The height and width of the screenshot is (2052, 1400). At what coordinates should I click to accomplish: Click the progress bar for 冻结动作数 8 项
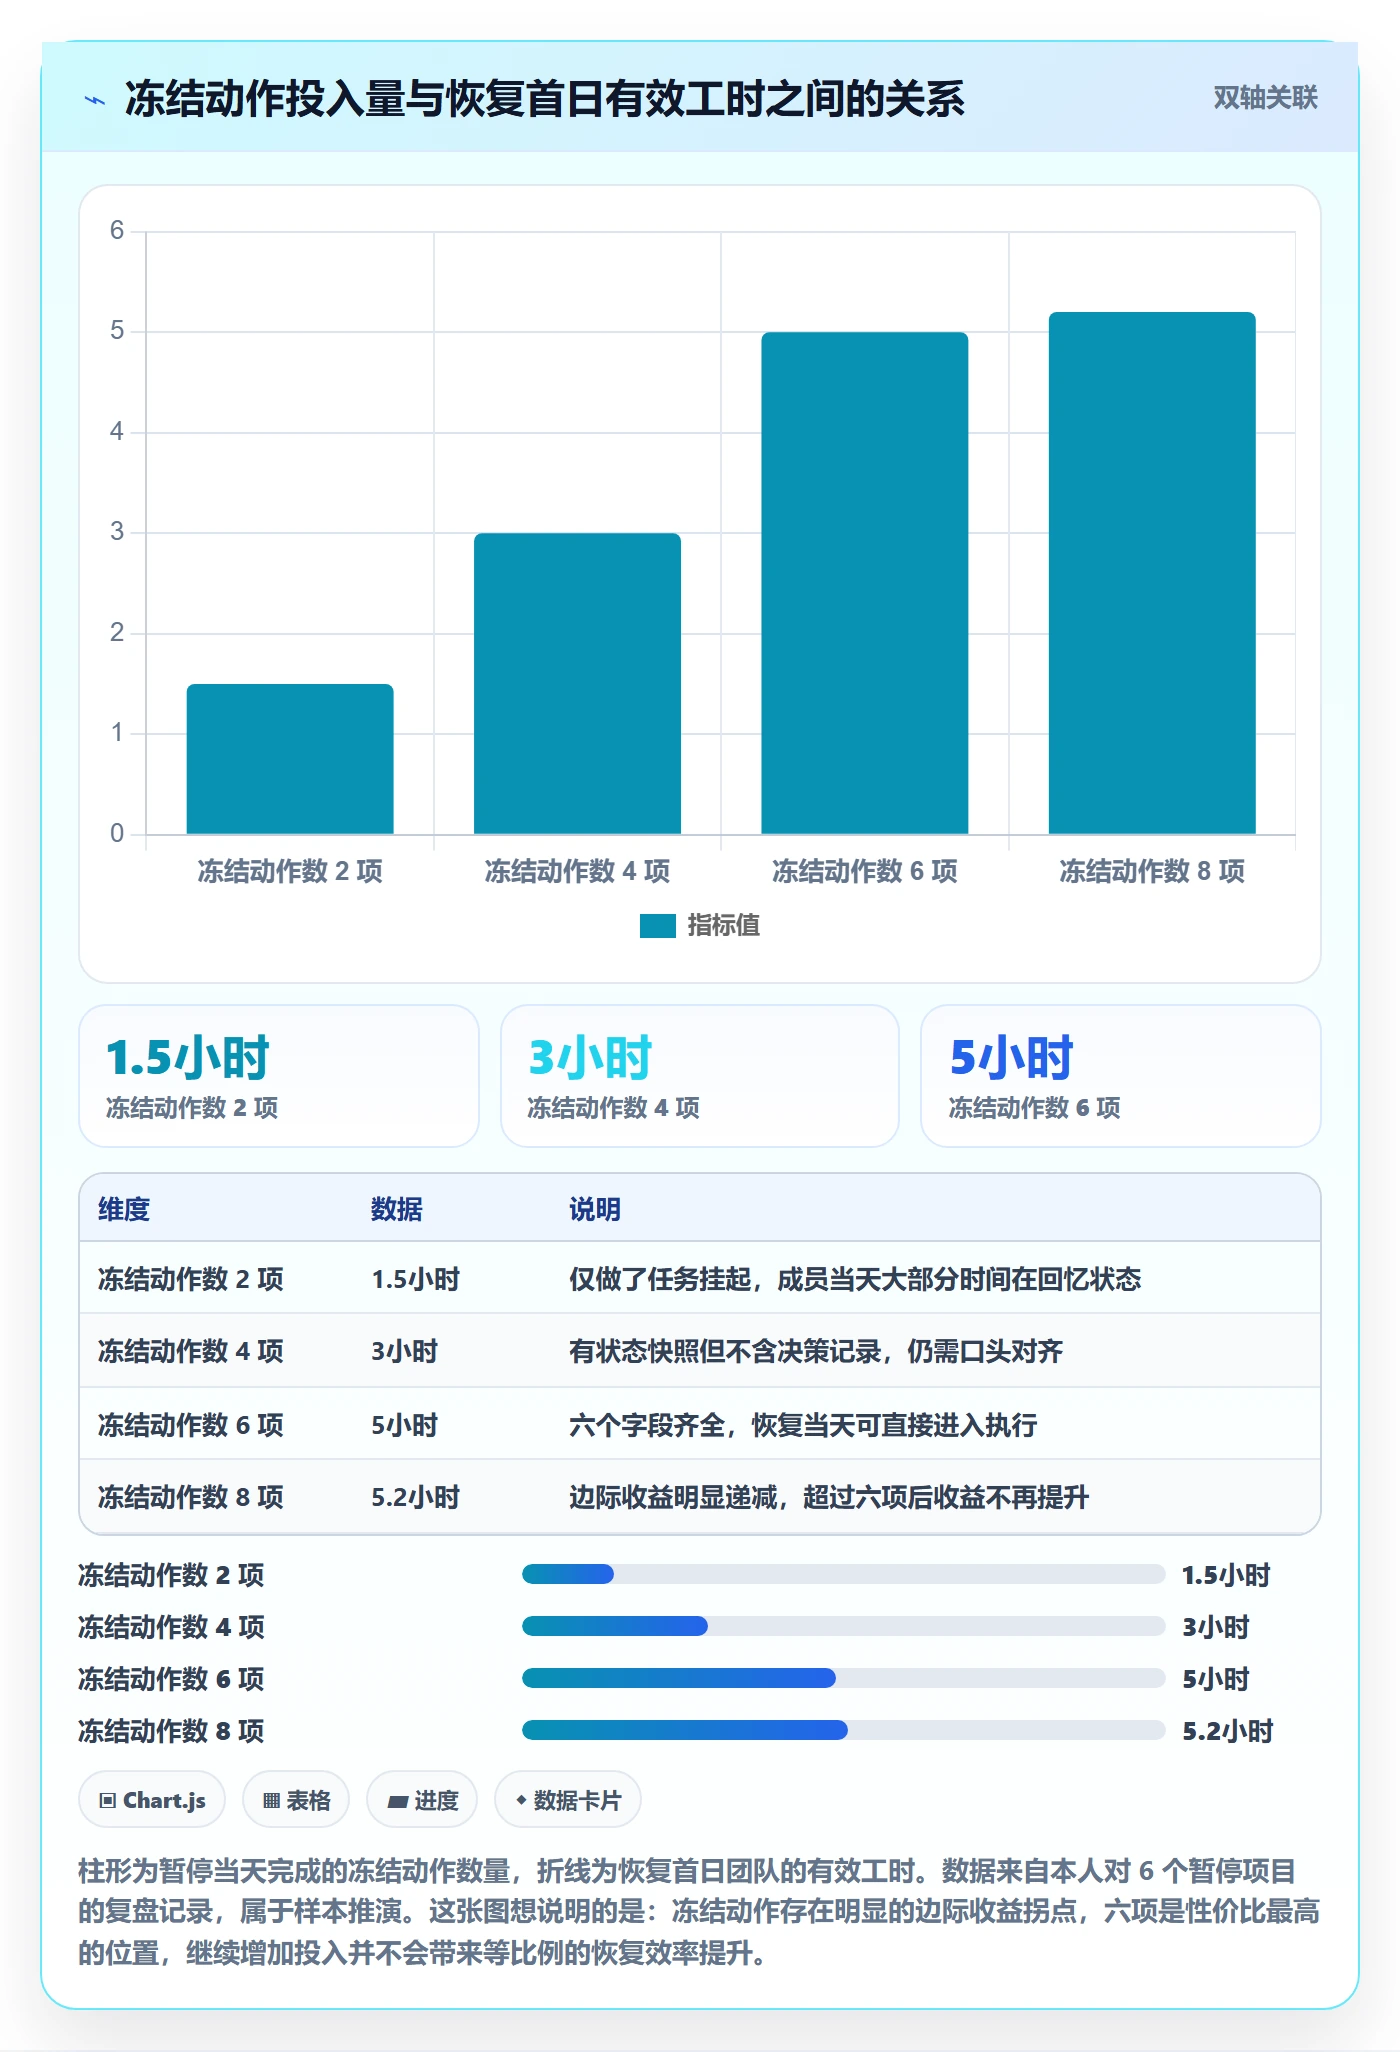[x=843, y=1731]
